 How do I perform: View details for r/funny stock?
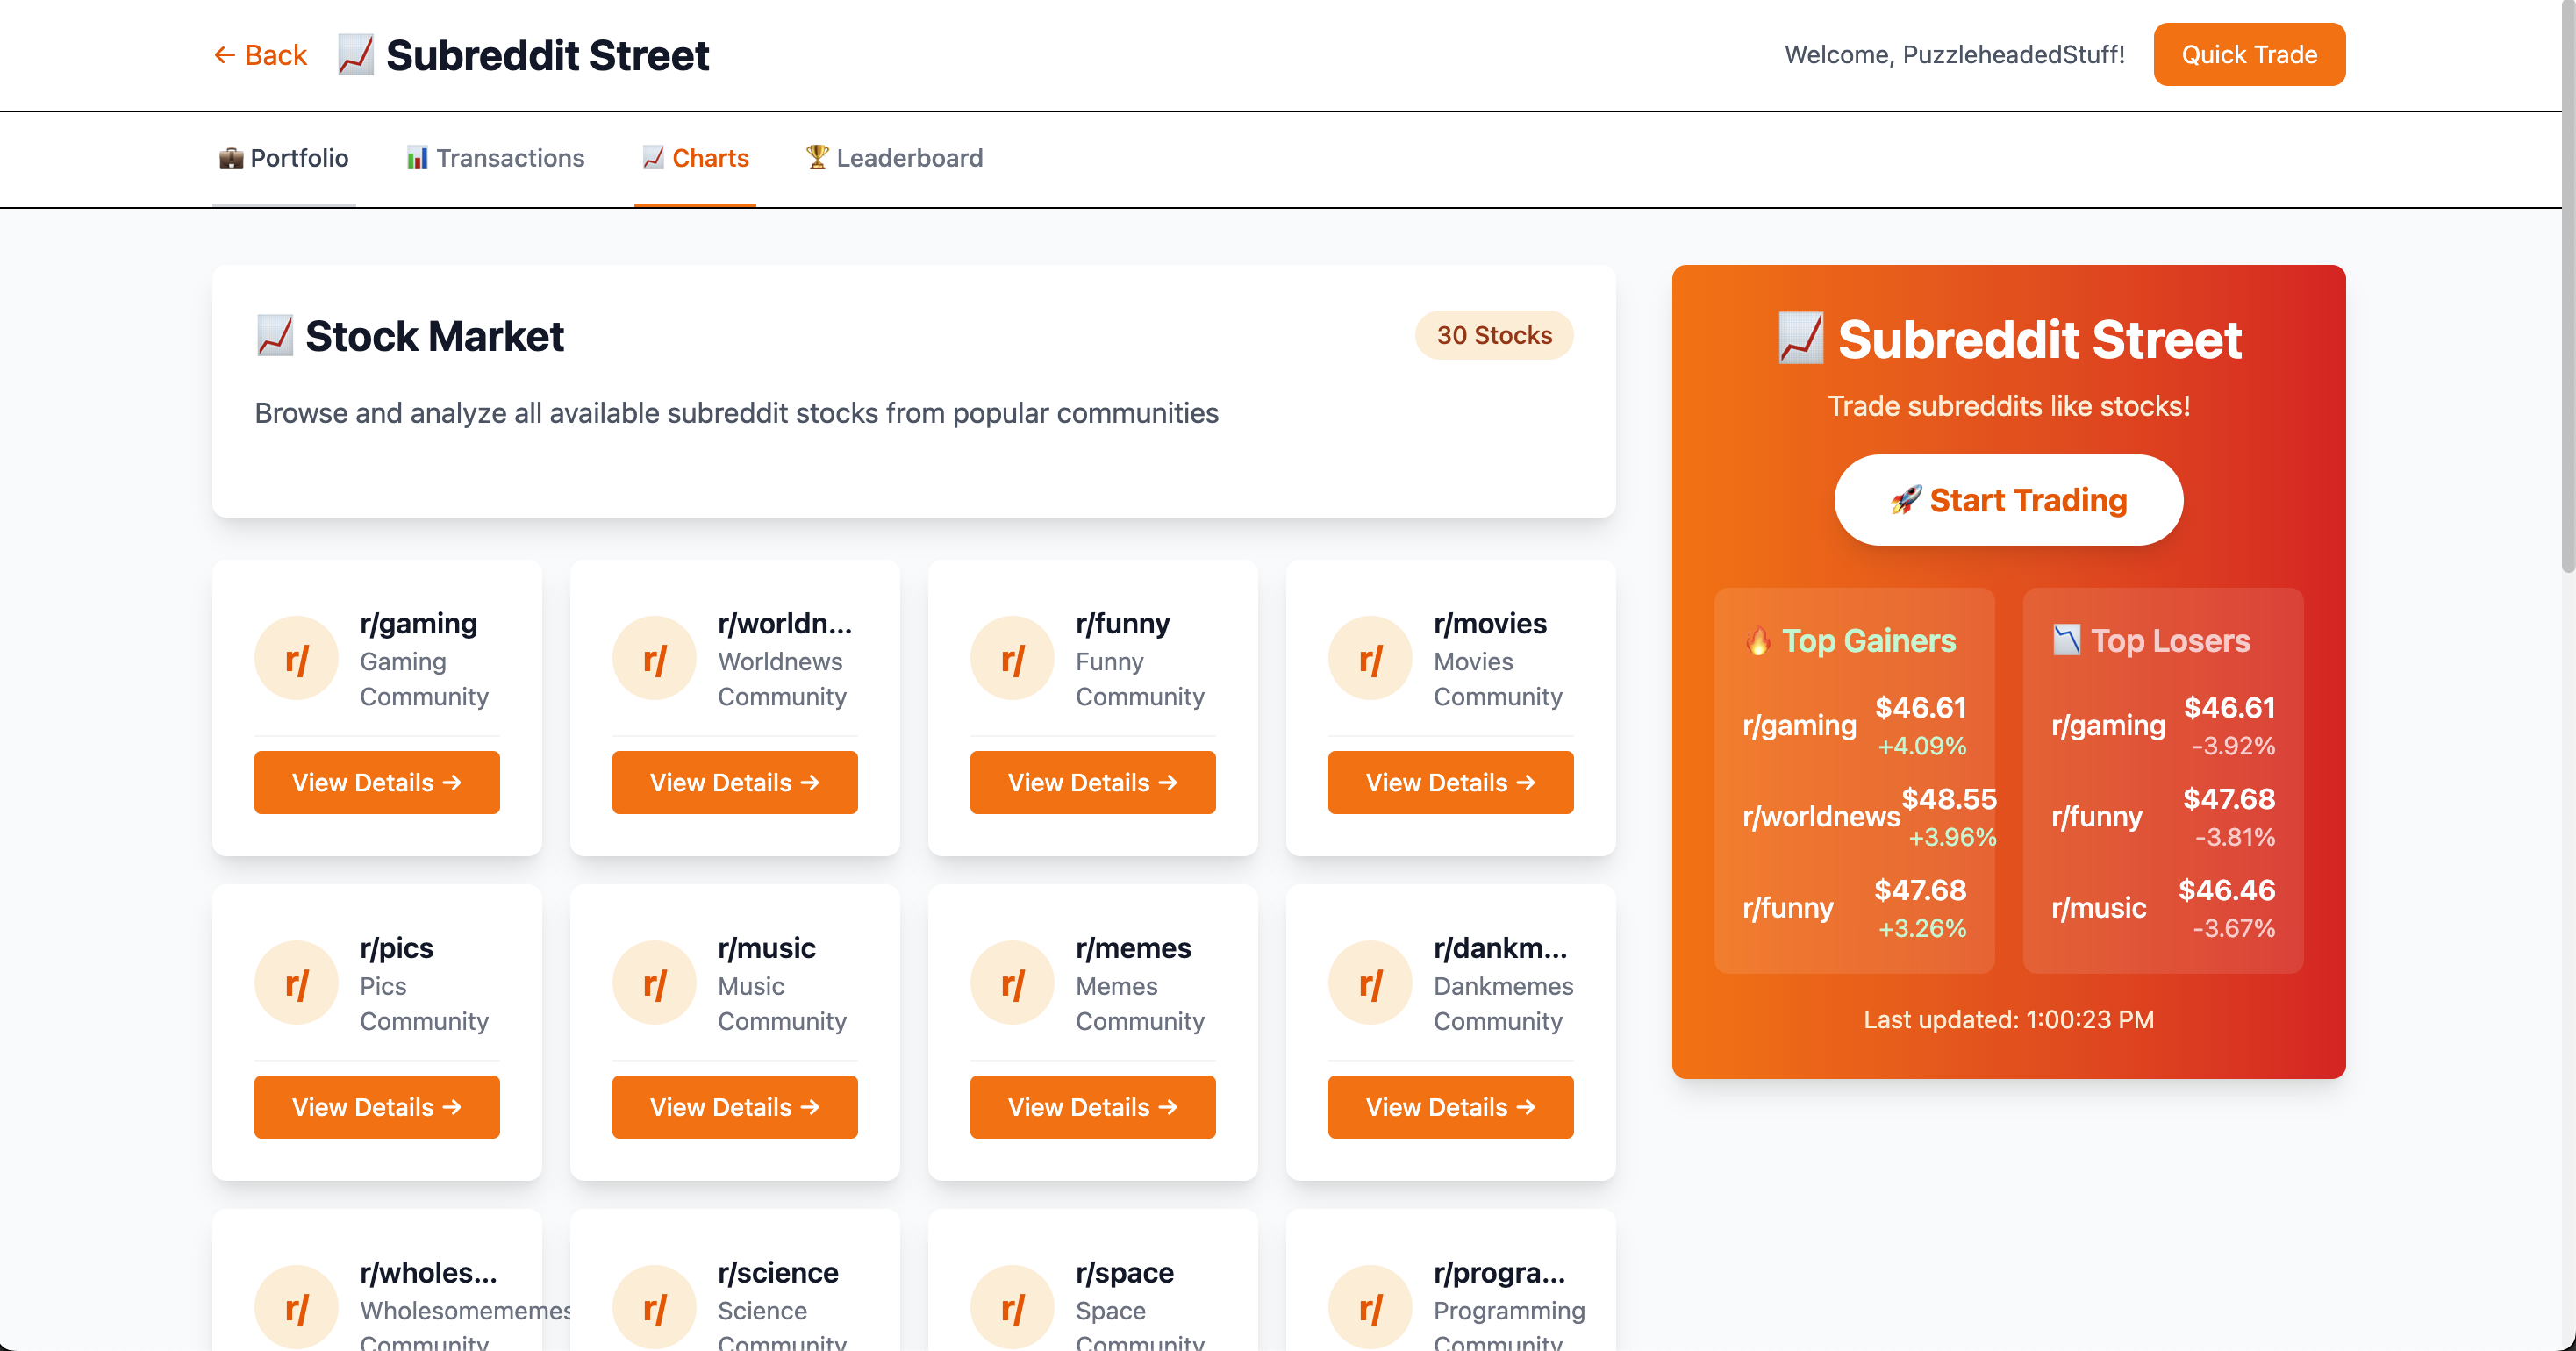coord(1092,782)
